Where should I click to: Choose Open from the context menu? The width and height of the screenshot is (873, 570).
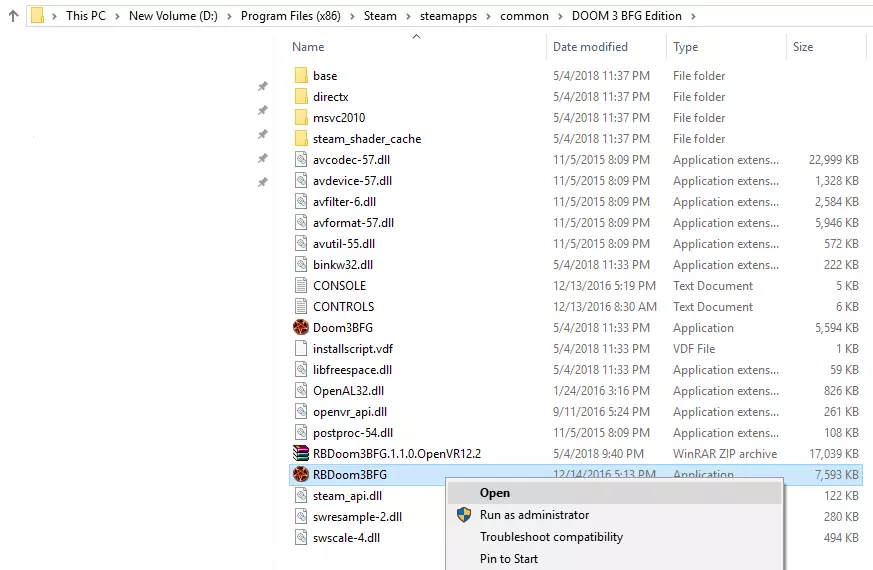click(614, 493)
